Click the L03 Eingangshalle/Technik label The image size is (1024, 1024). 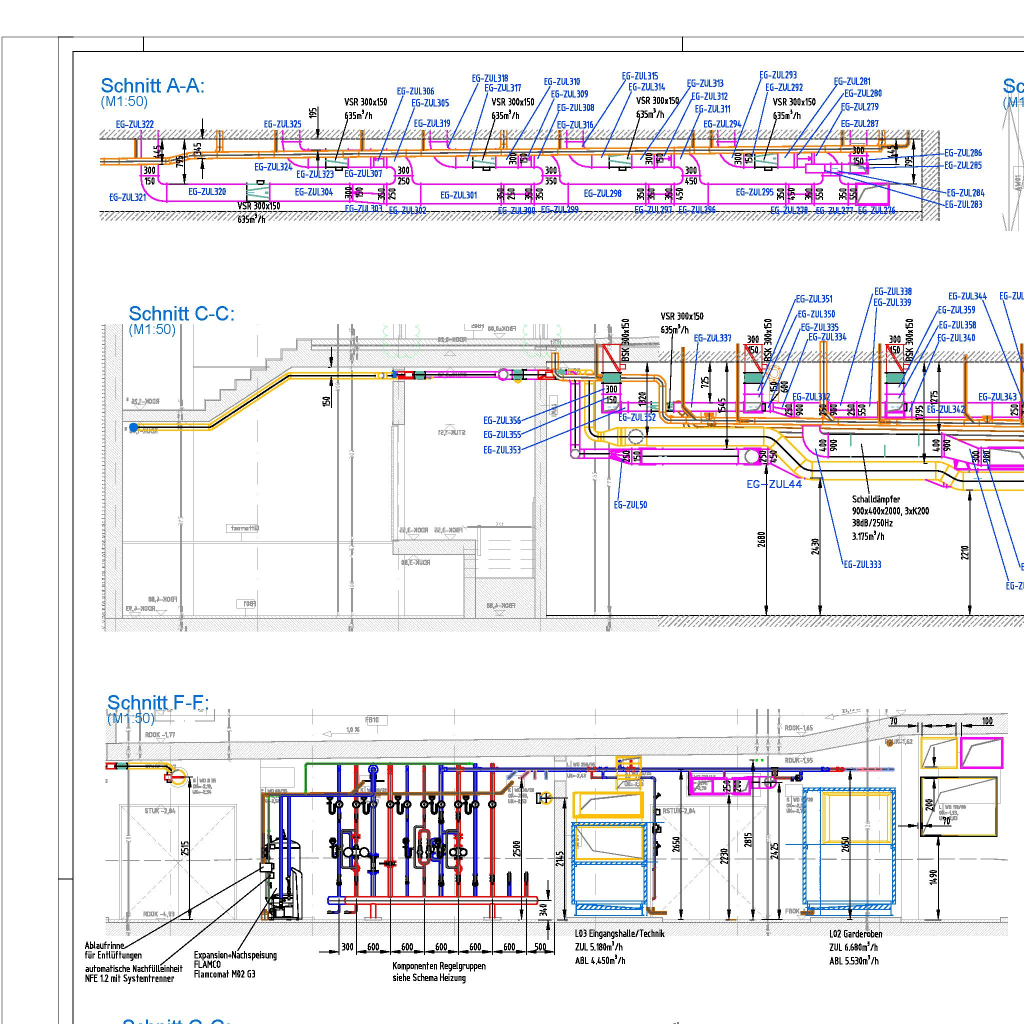point(619,933)
